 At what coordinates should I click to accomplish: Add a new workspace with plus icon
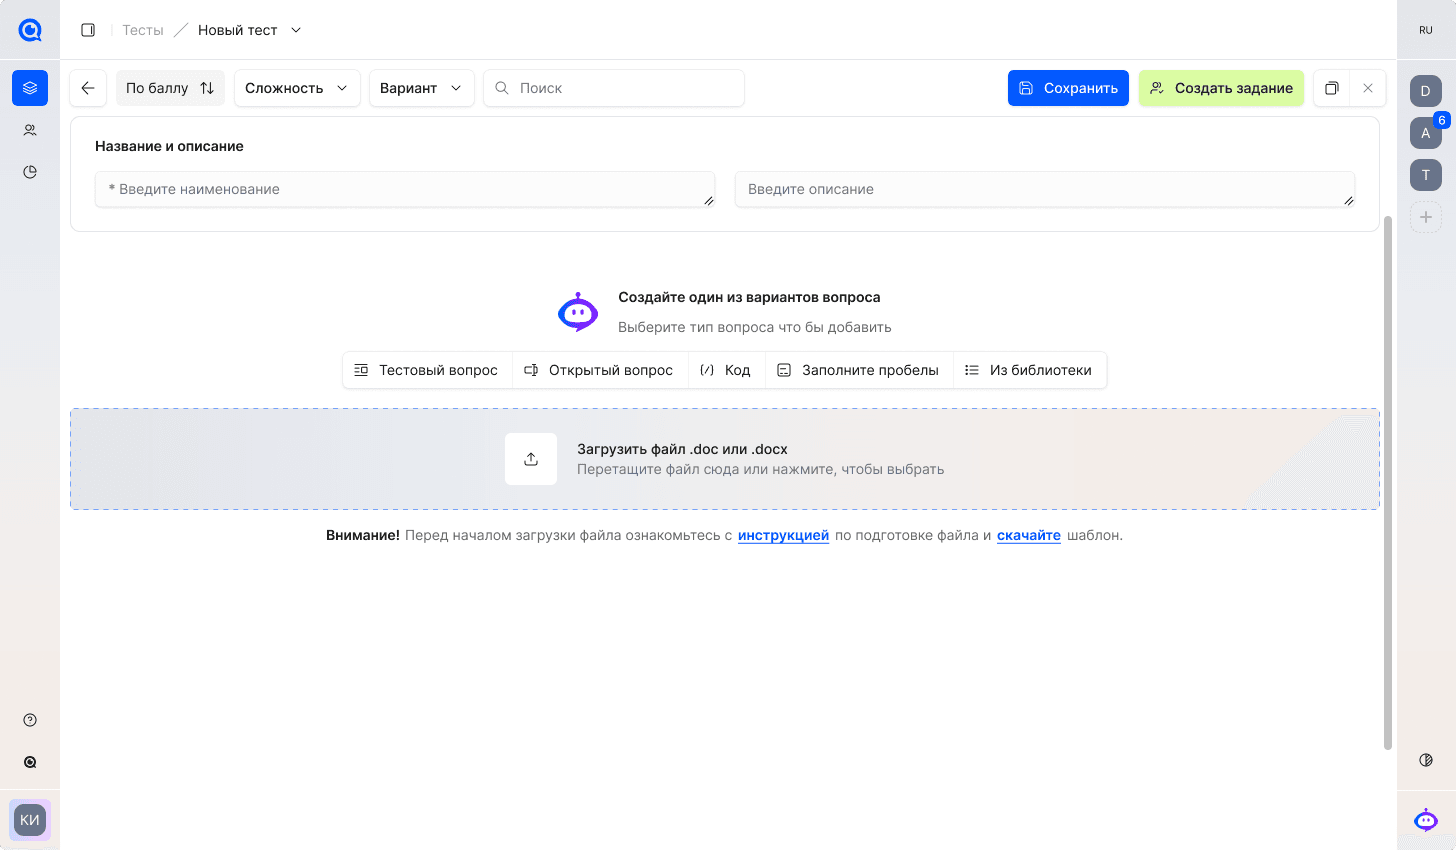tap(1426, 217)
